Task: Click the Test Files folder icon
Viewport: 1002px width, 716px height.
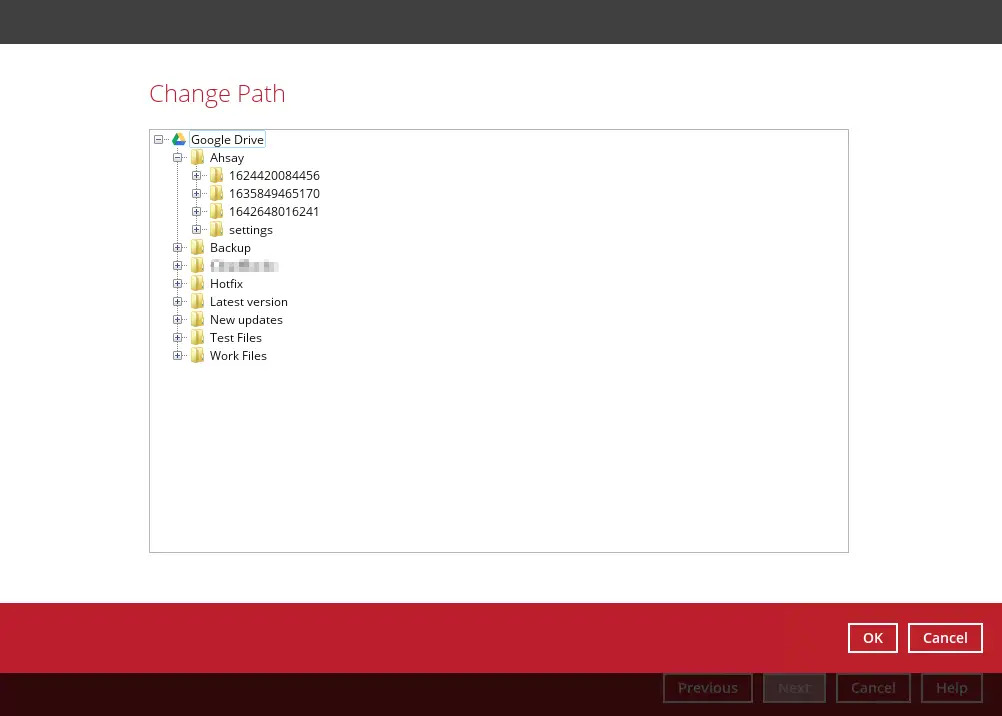Action: [198, 338]
